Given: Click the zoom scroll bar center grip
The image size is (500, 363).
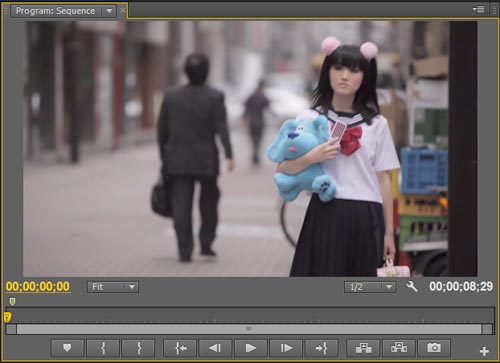Looking at the screenshot, I should [249, 329].
